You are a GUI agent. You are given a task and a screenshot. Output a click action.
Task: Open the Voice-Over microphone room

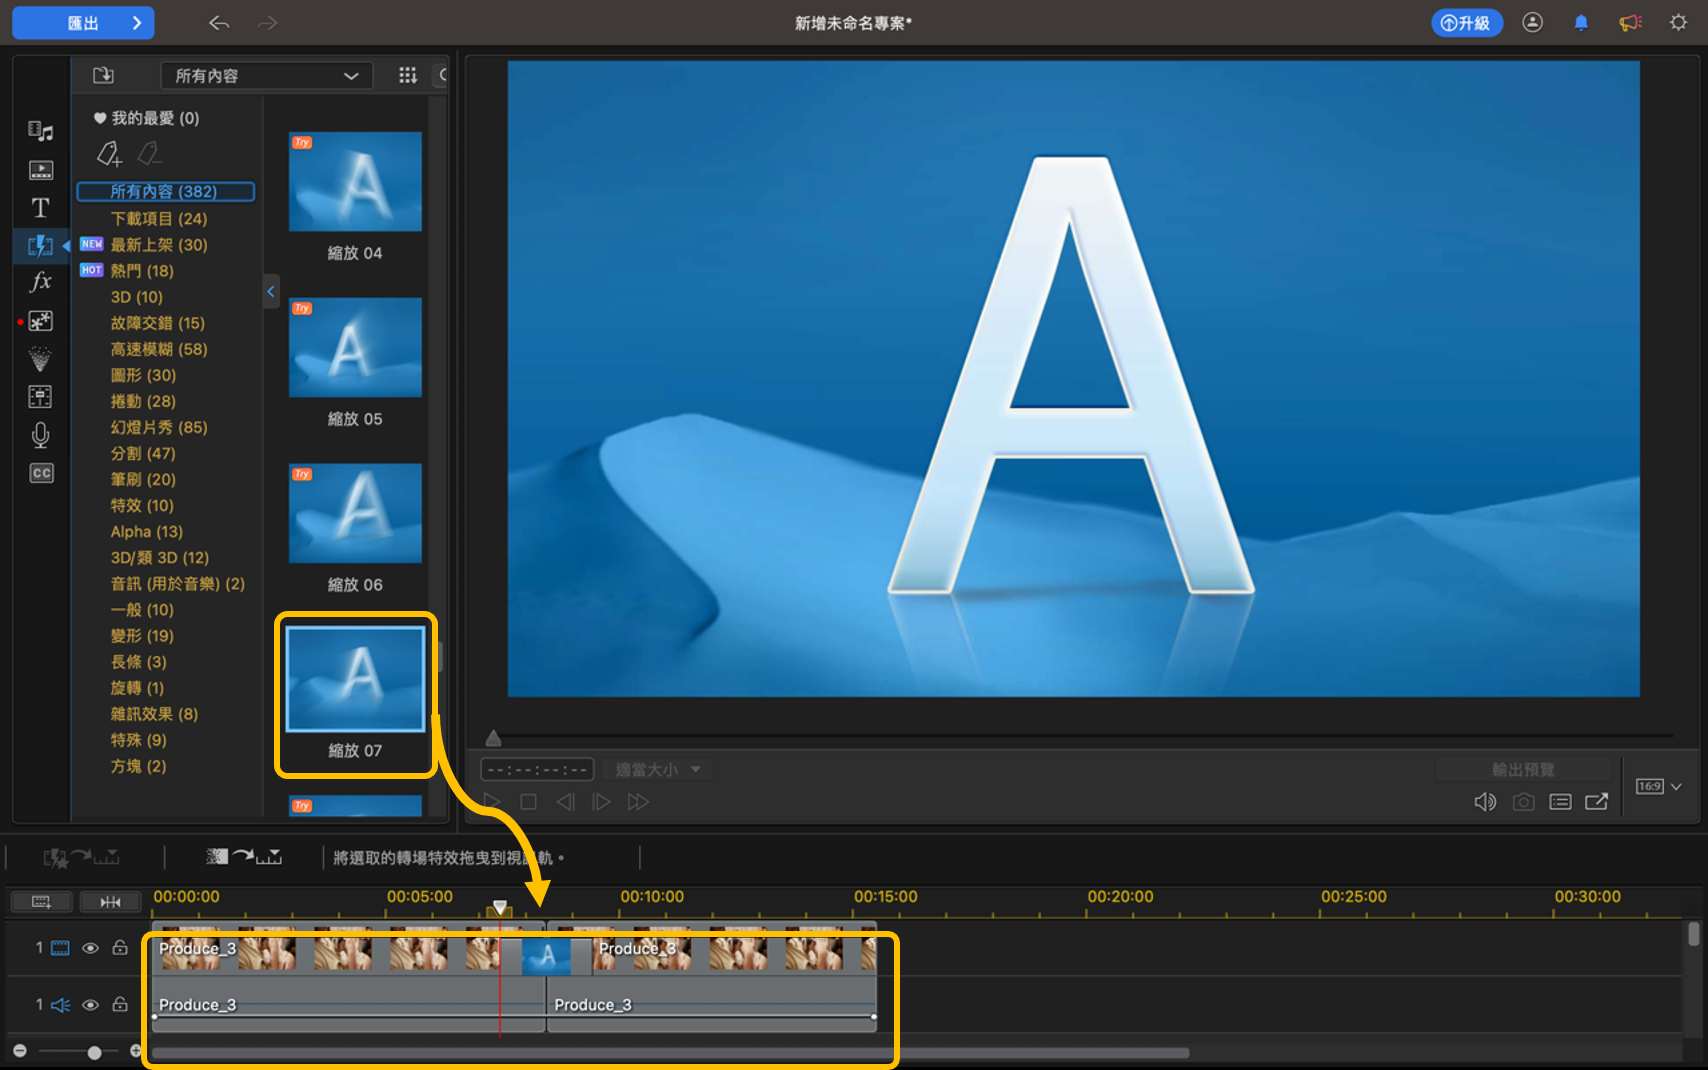tap(40, 435)
